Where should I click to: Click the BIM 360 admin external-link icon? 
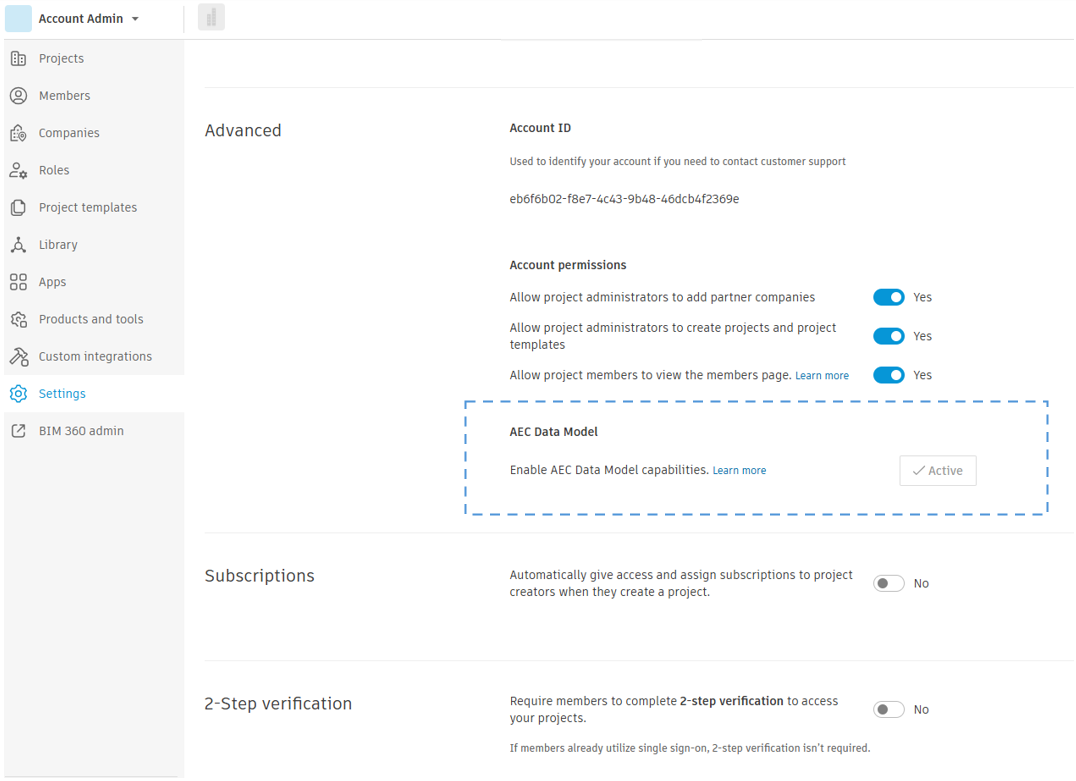18,431
